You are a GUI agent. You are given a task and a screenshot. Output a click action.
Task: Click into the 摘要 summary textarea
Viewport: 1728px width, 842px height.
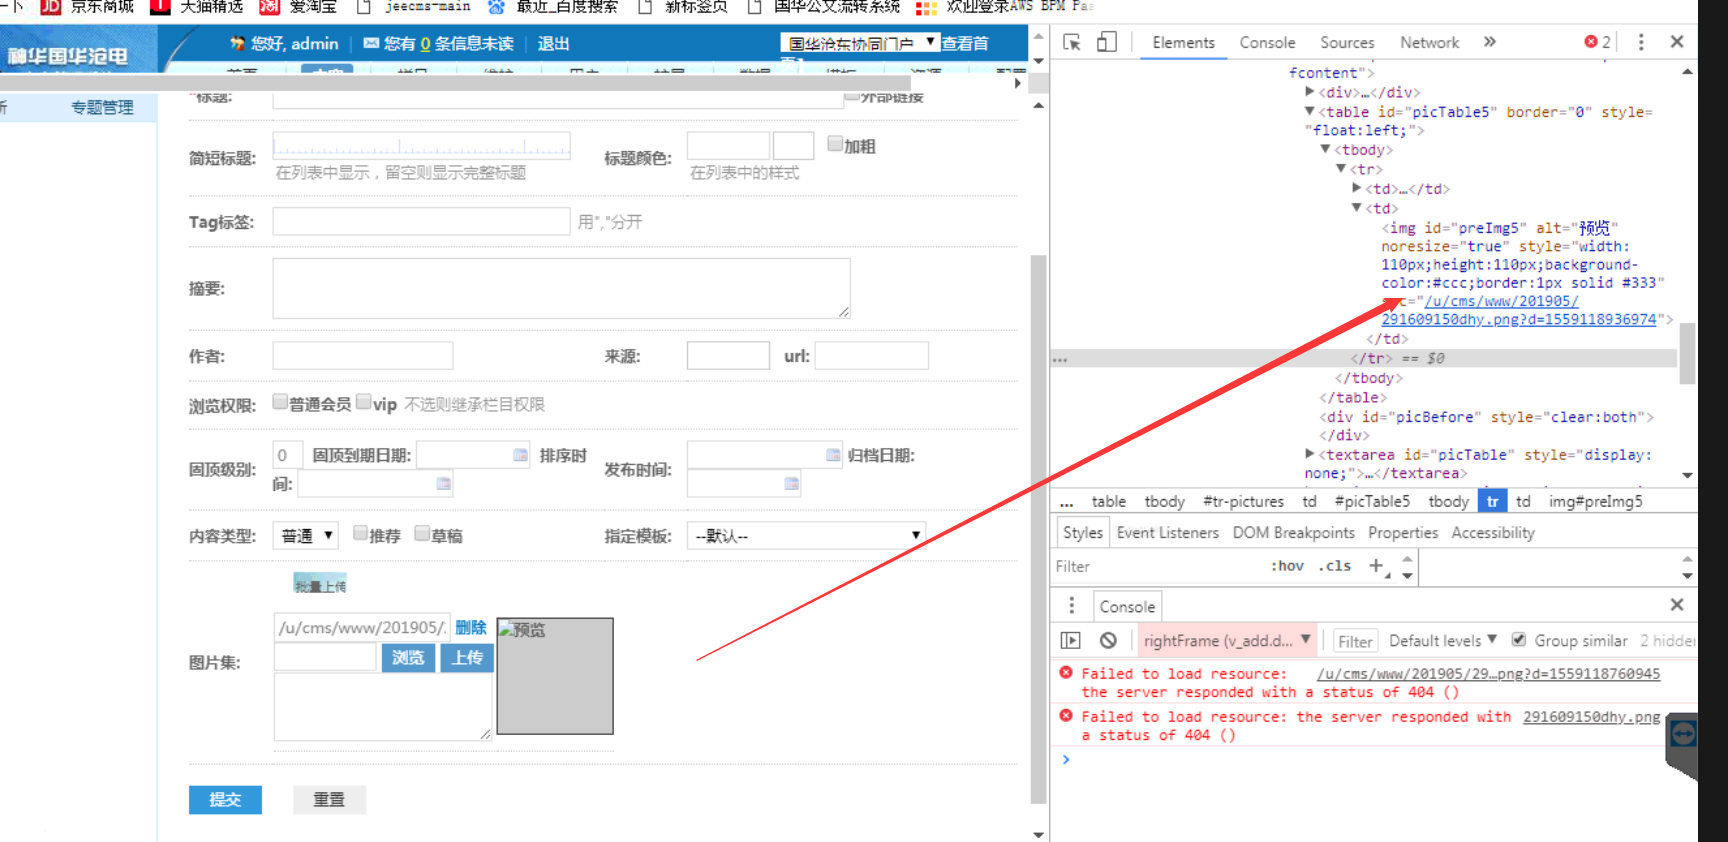pyautogui.click(x=561, y=289)
